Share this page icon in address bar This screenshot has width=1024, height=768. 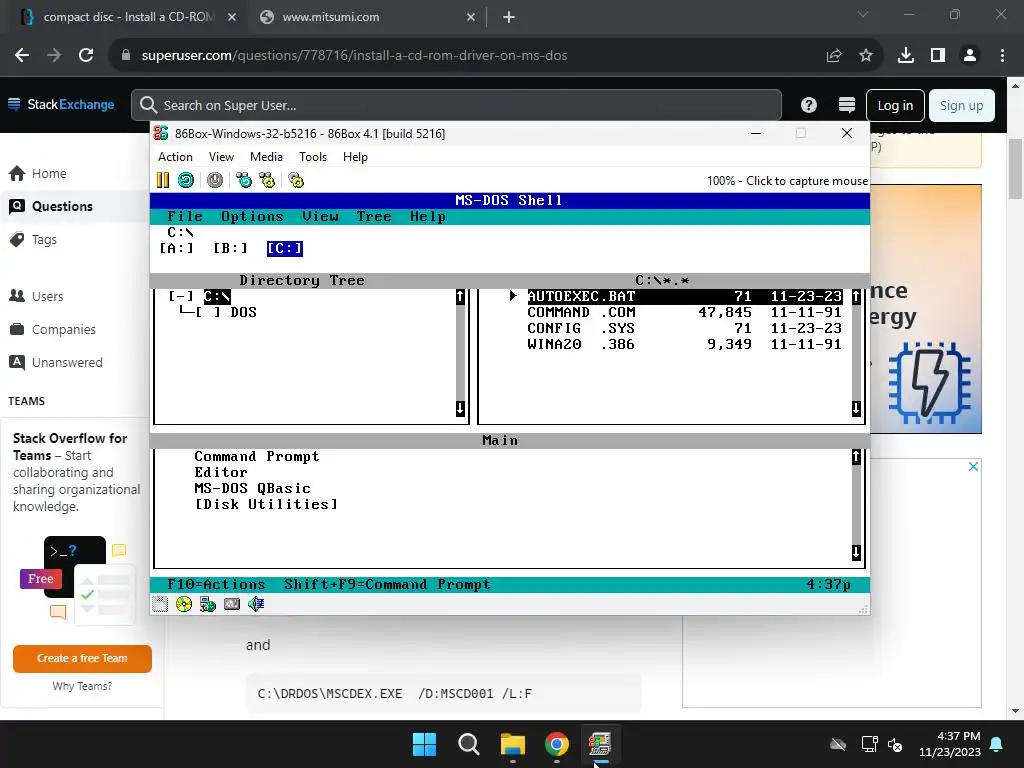(x=834, y=56)
